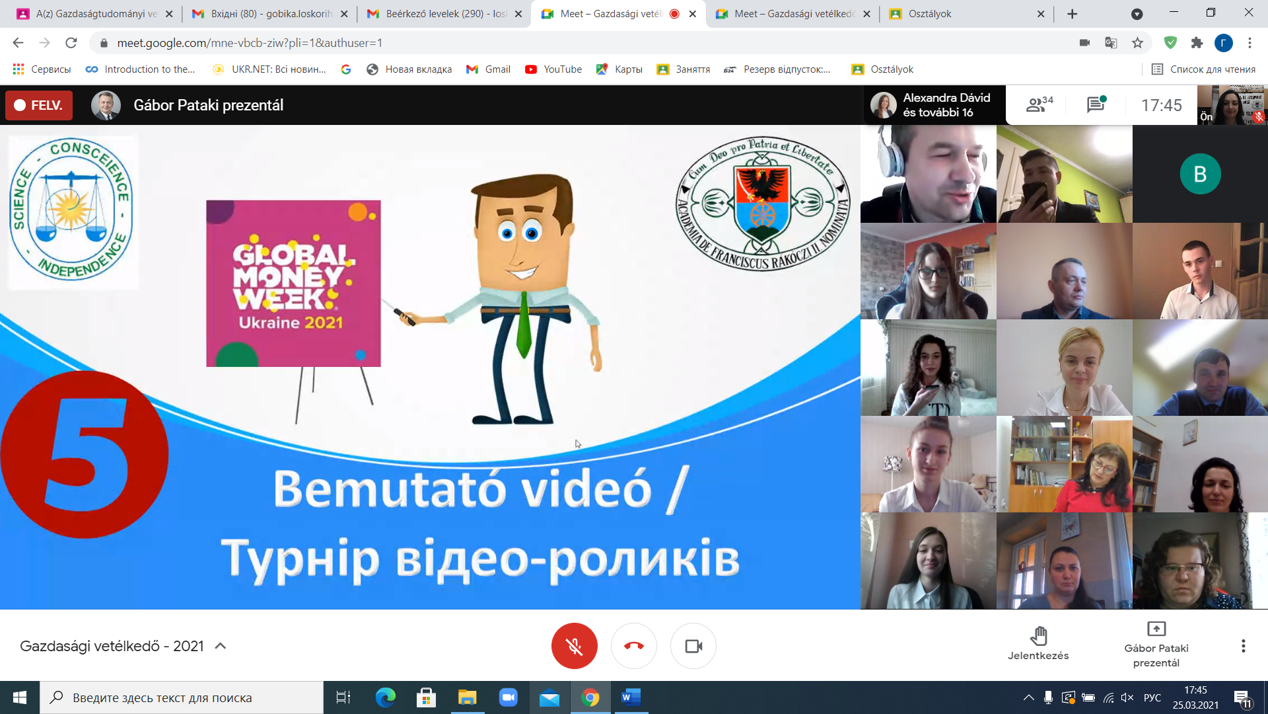Select the participant tile with letter B
This screenshot has height=714, width=1268.
point(1200,174)
